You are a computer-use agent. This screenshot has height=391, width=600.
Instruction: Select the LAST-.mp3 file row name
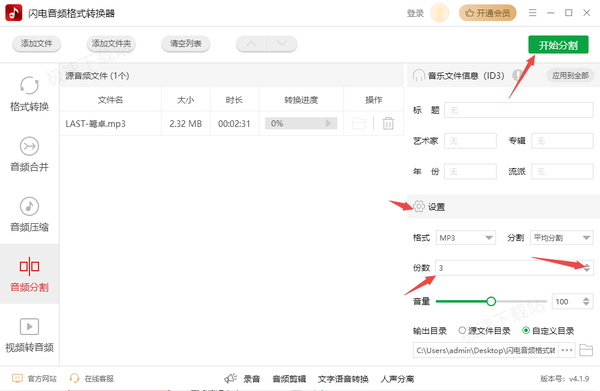point(95,124)
